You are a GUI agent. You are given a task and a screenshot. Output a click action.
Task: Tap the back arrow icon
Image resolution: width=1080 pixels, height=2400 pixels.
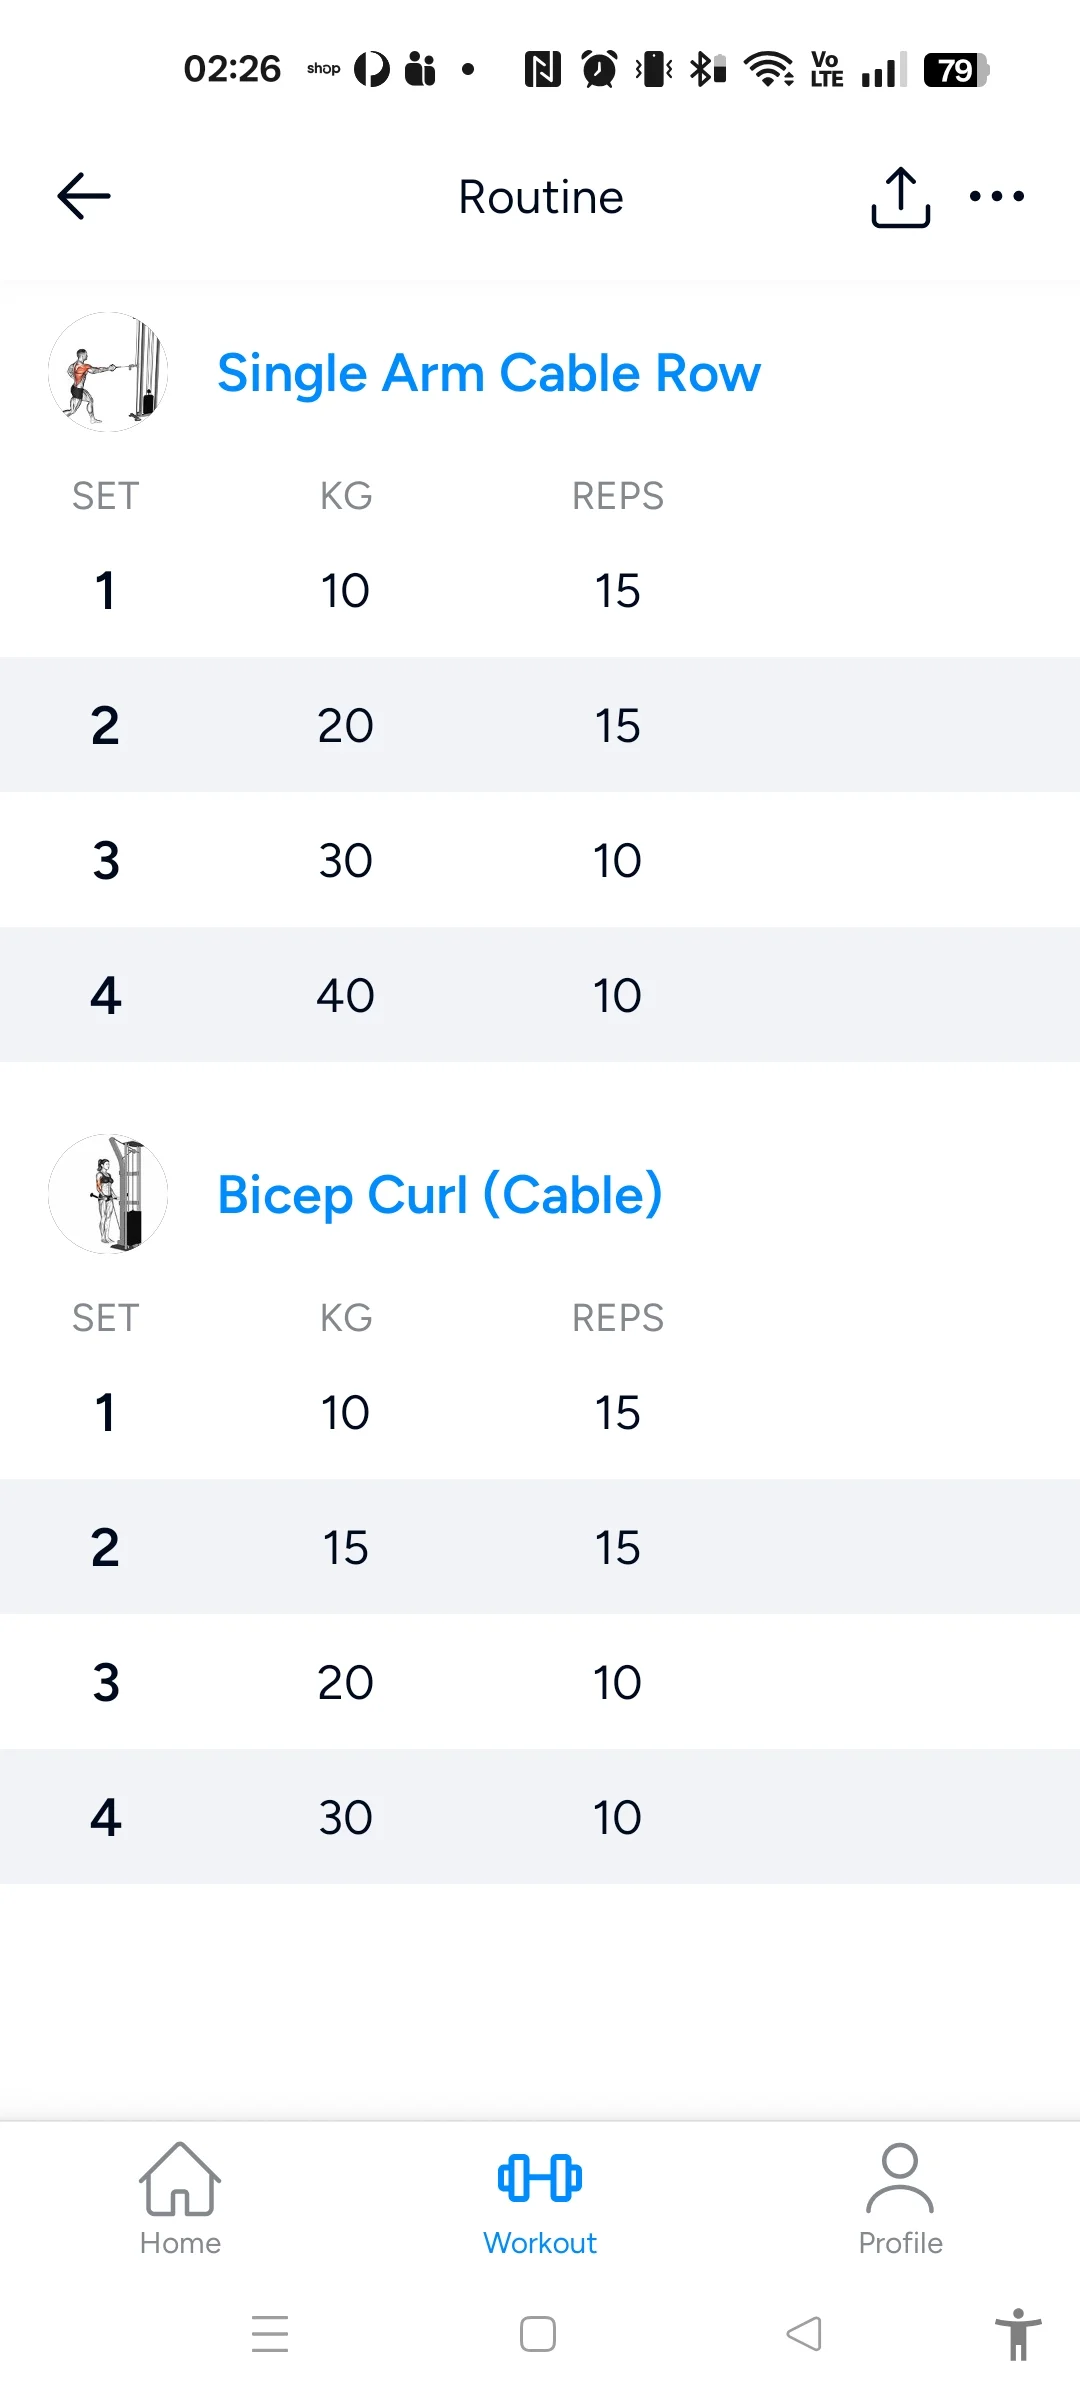tap(84, 196)
